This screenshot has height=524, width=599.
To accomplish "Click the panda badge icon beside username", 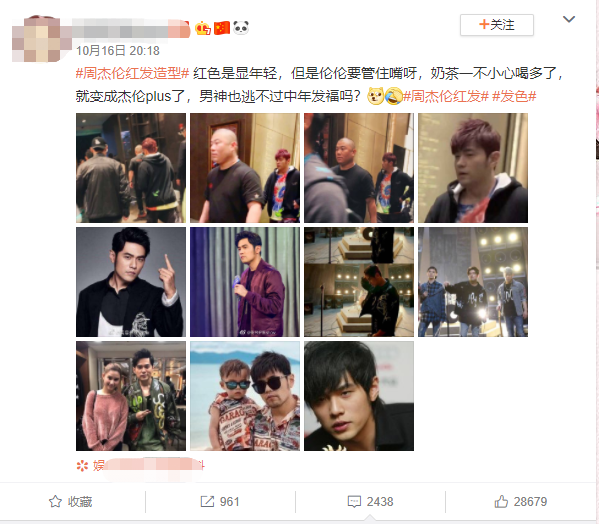I will click(241, 28).
